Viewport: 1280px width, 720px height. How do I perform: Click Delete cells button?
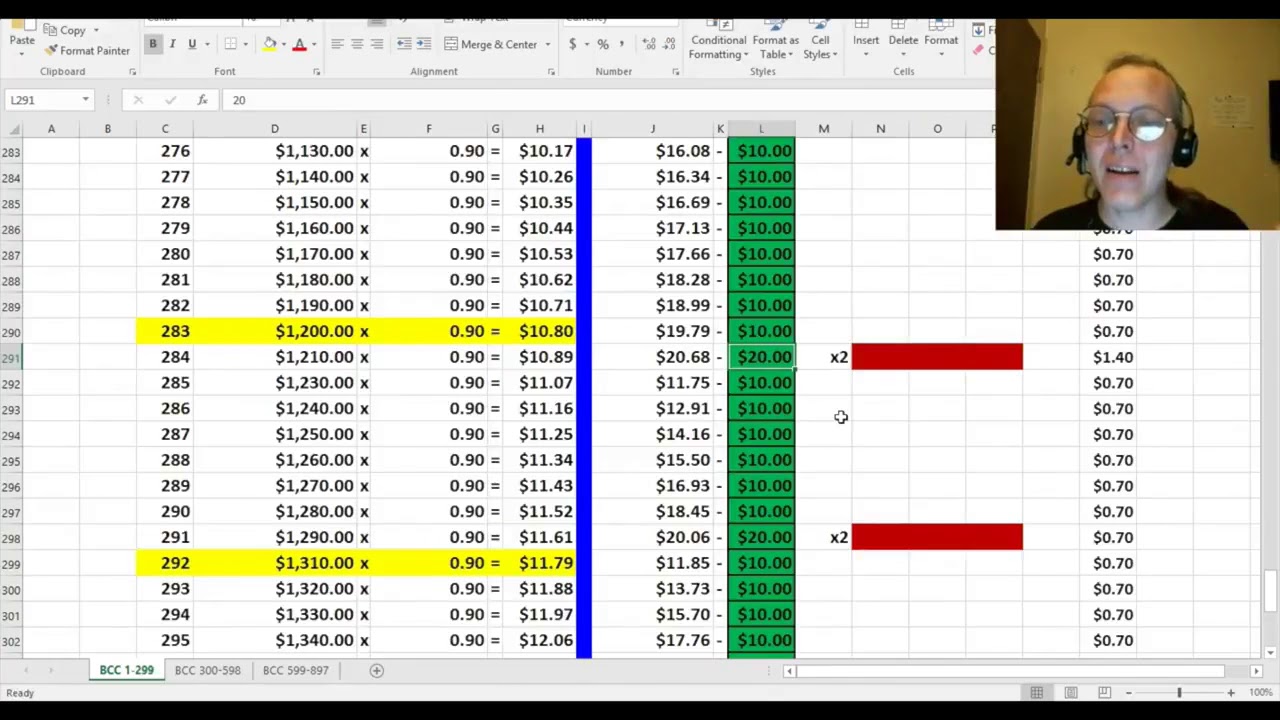point(903,35)
